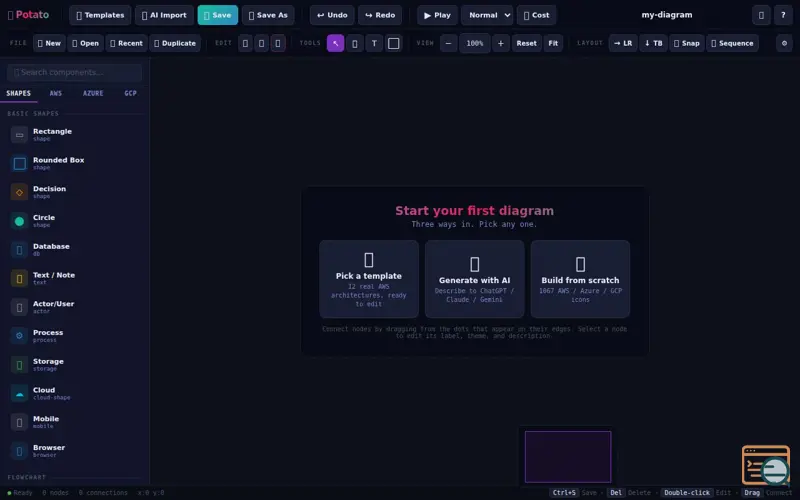Click the Double-click shortcut hint
Viewport: 800px width, 500px height.
click(687, 493)
